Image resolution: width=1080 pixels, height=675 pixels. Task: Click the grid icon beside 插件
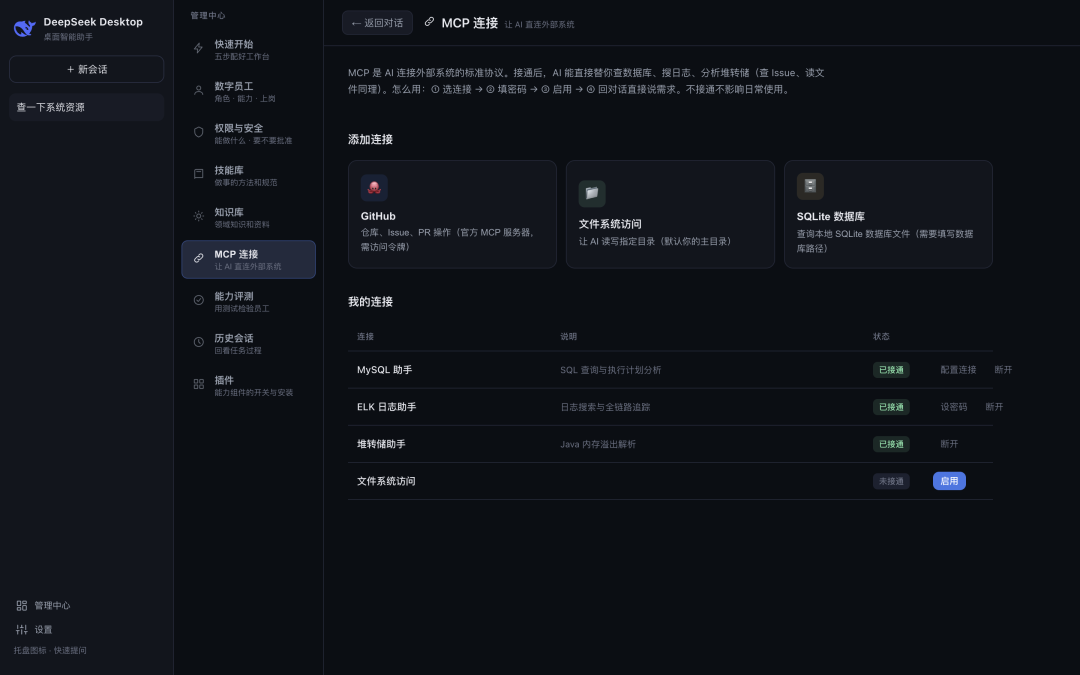(198, 384)
